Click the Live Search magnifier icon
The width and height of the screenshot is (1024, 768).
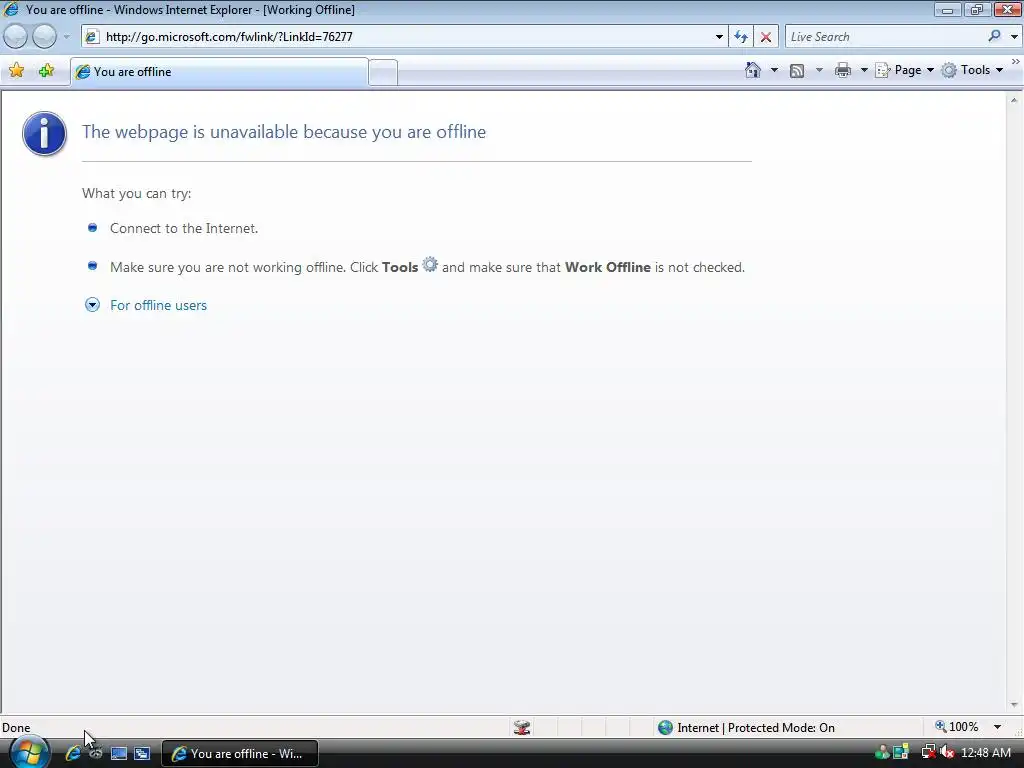(x=994, y=37)
